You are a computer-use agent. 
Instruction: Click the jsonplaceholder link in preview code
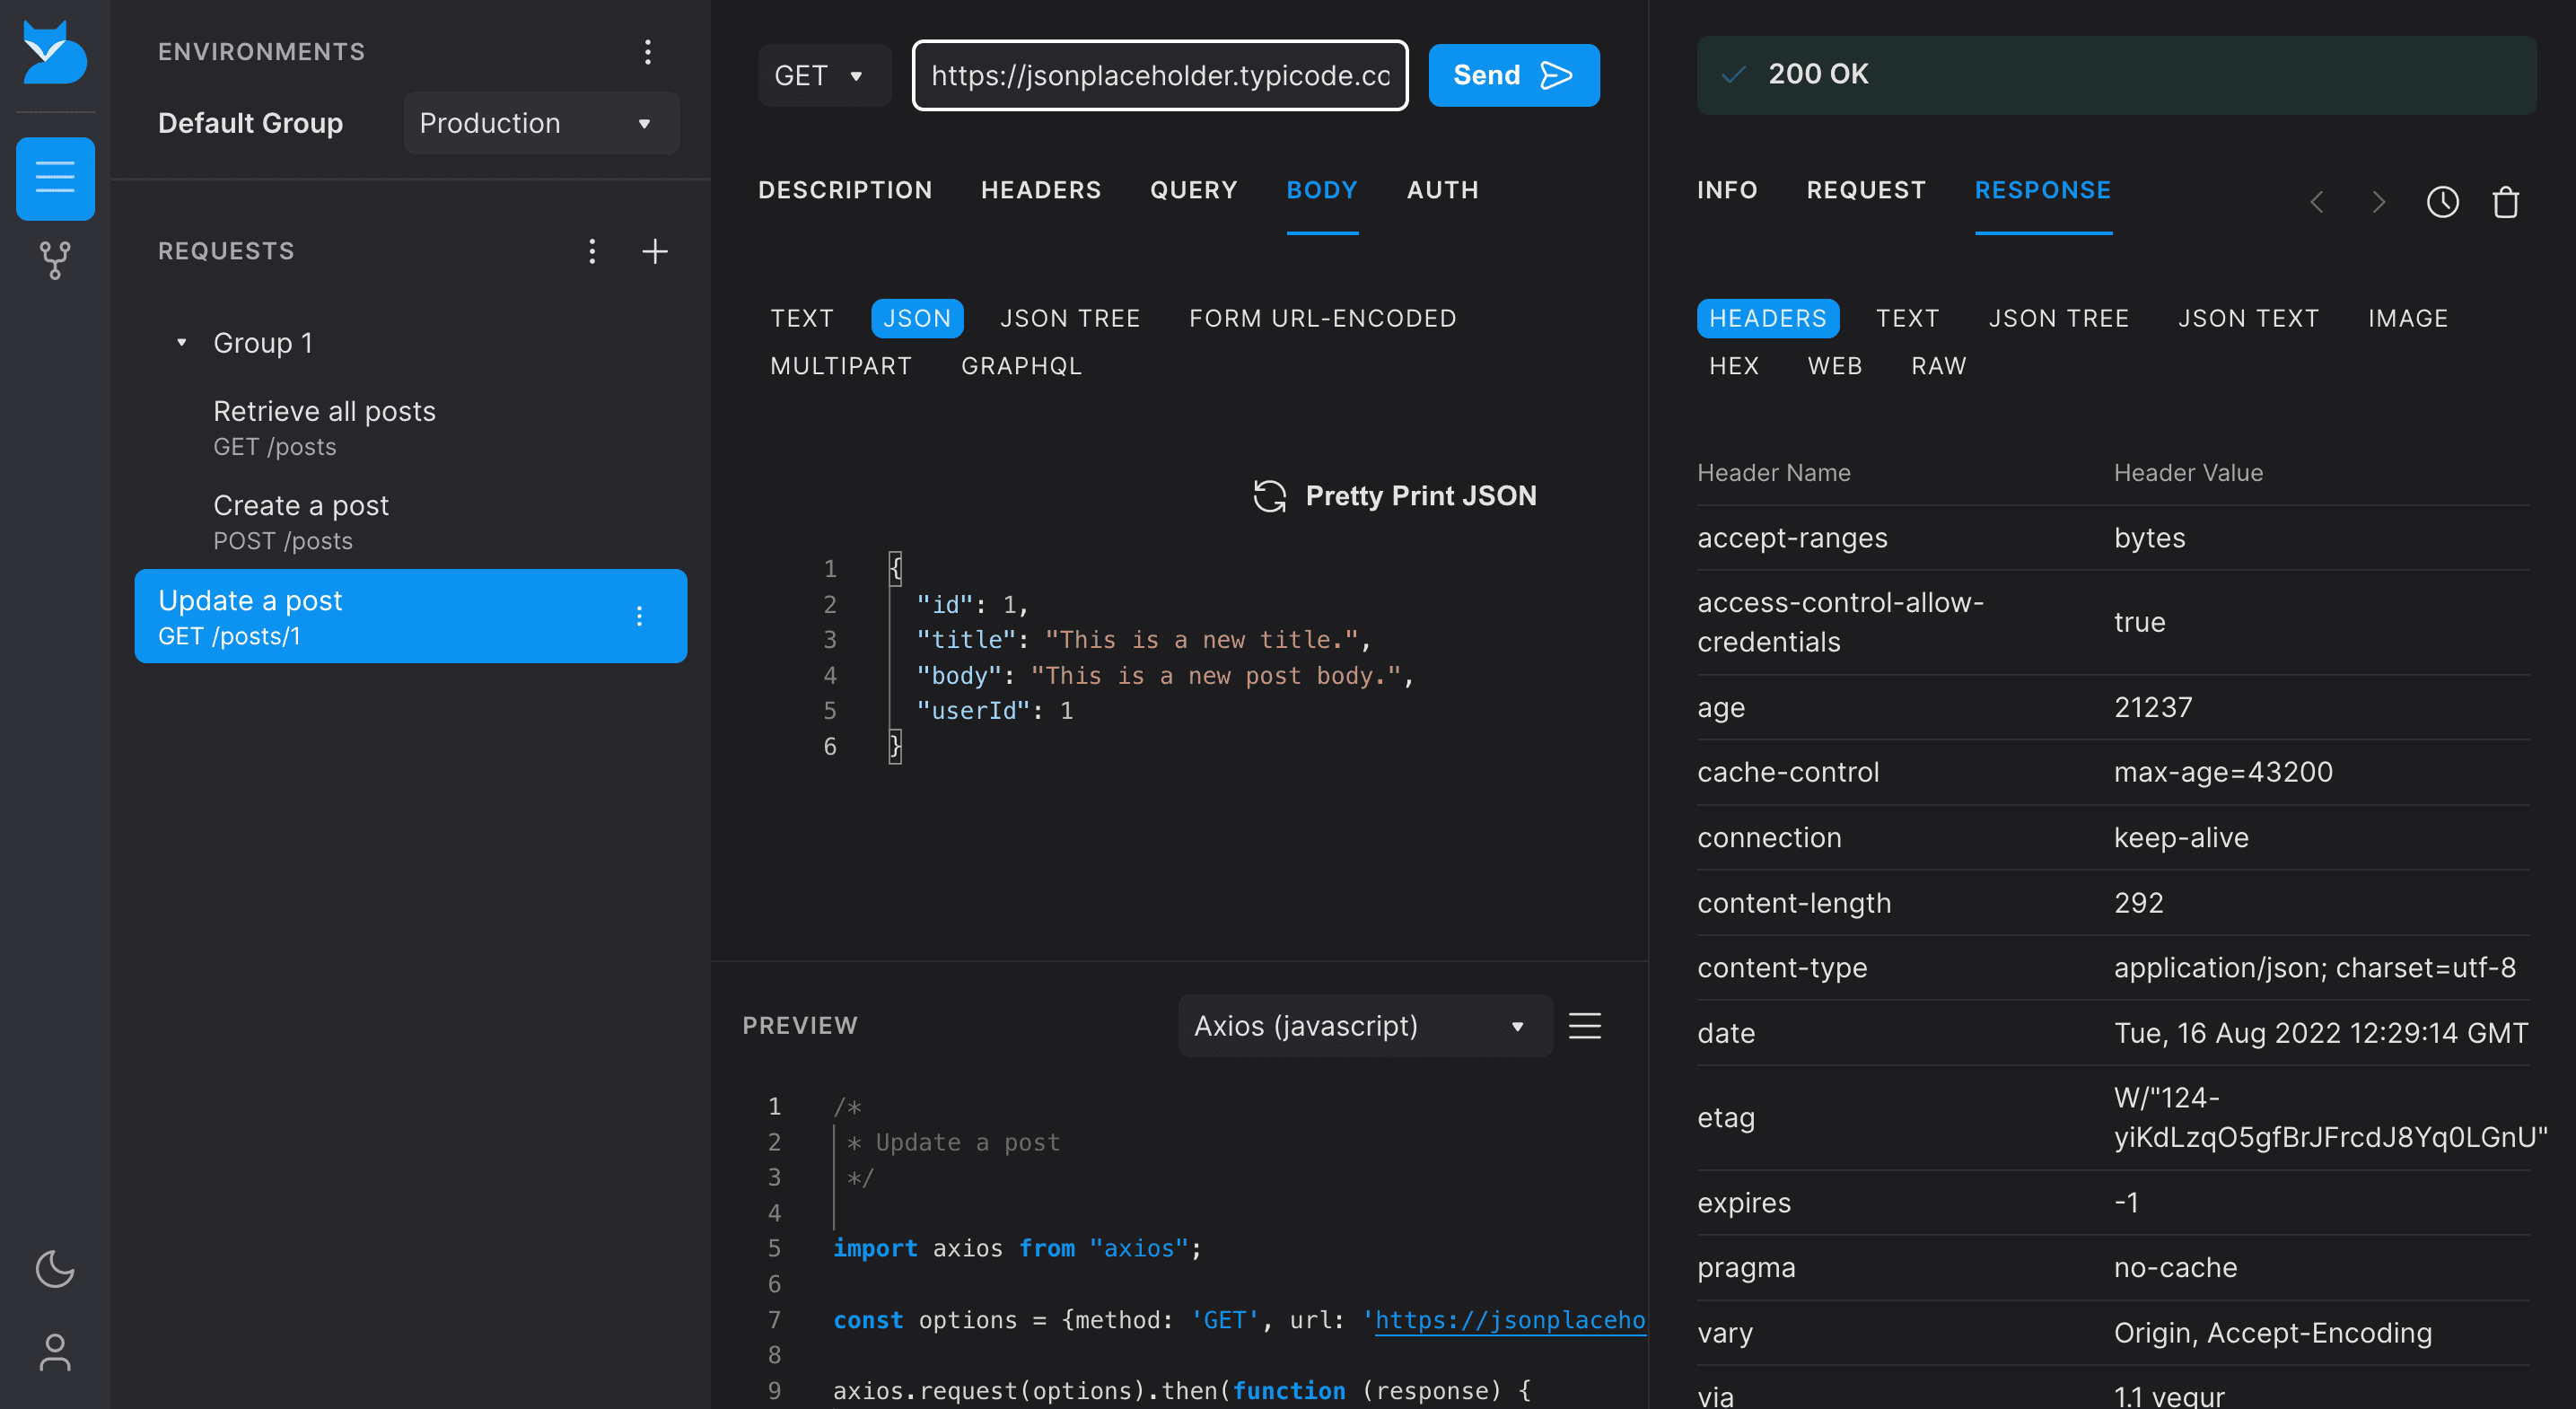(x=1509, y=1320)
